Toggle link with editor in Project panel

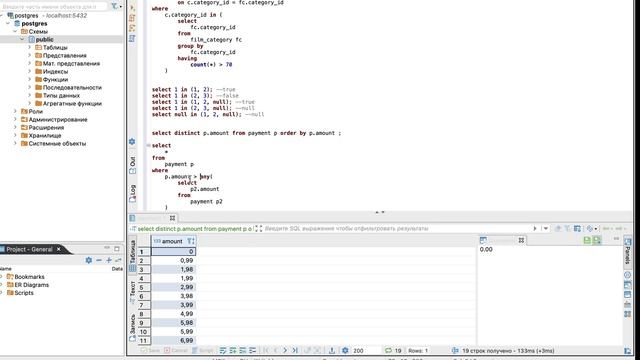tap(118, 260)
